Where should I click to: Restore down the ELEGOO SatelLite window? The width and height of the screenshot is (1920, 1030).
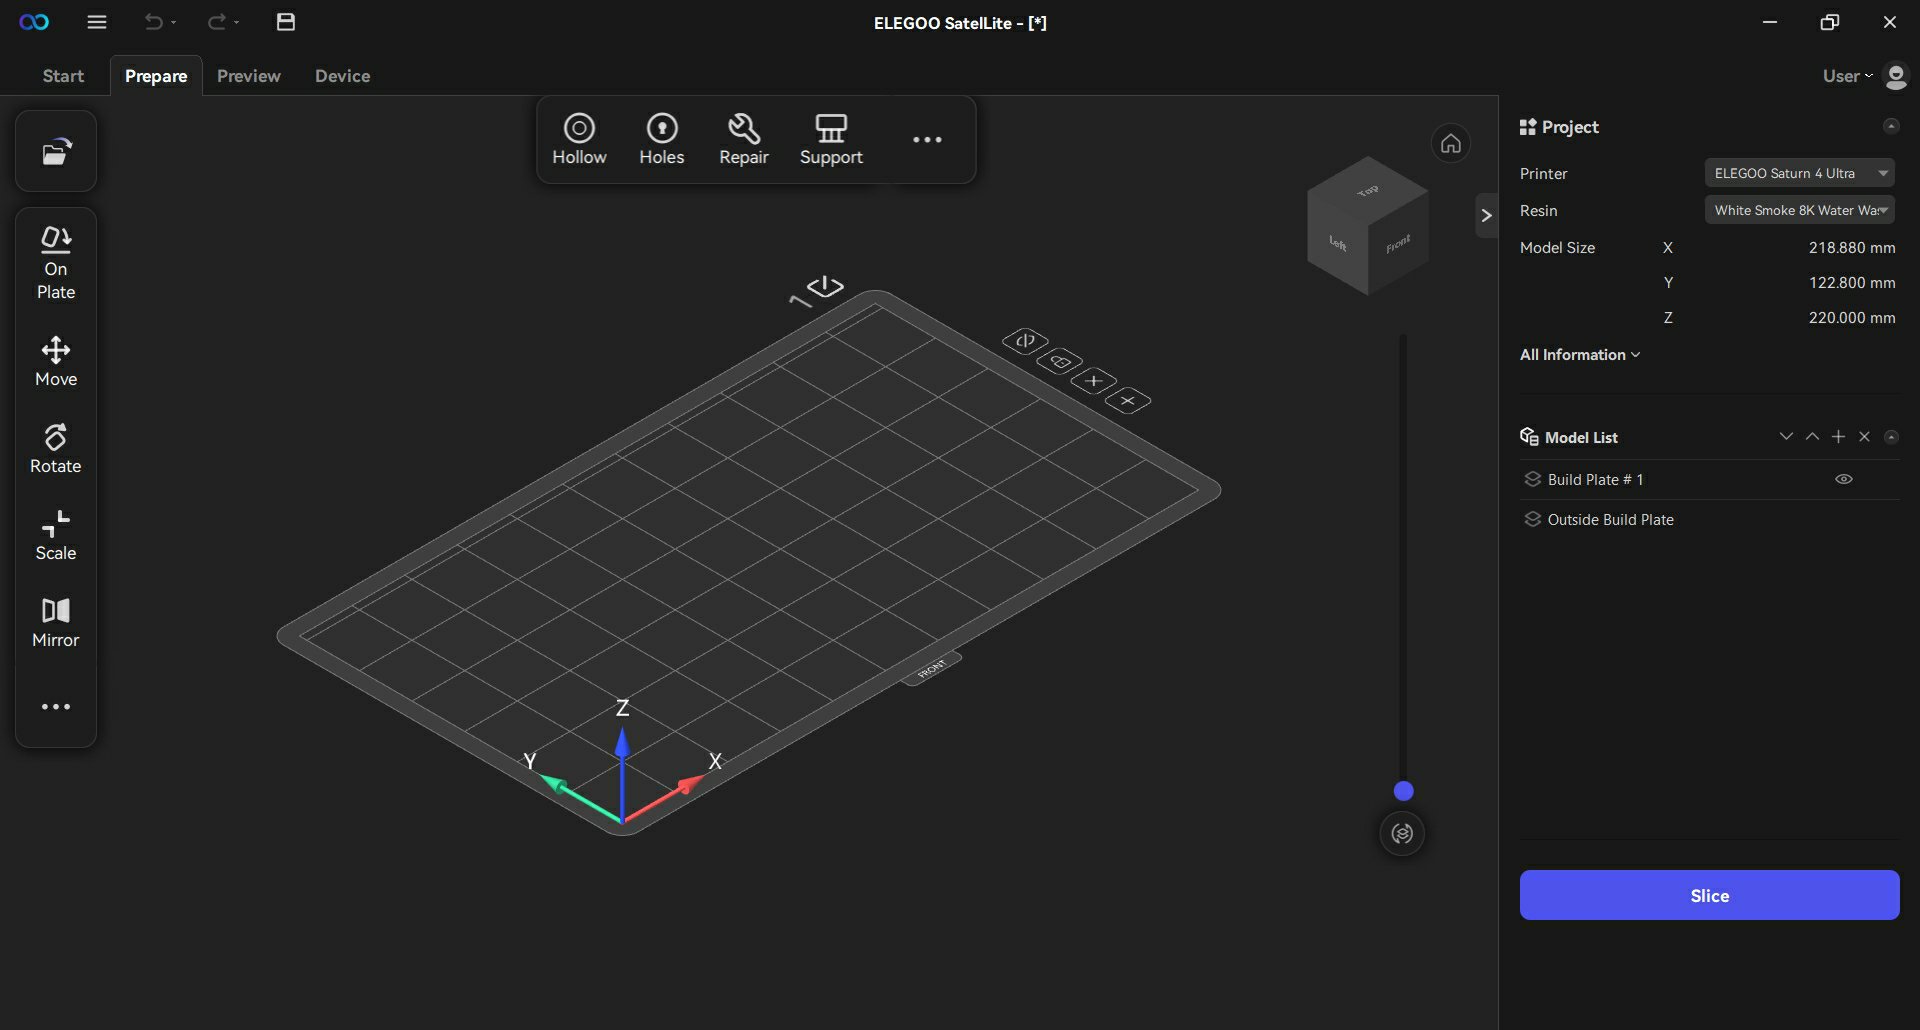pos(1830,22)
